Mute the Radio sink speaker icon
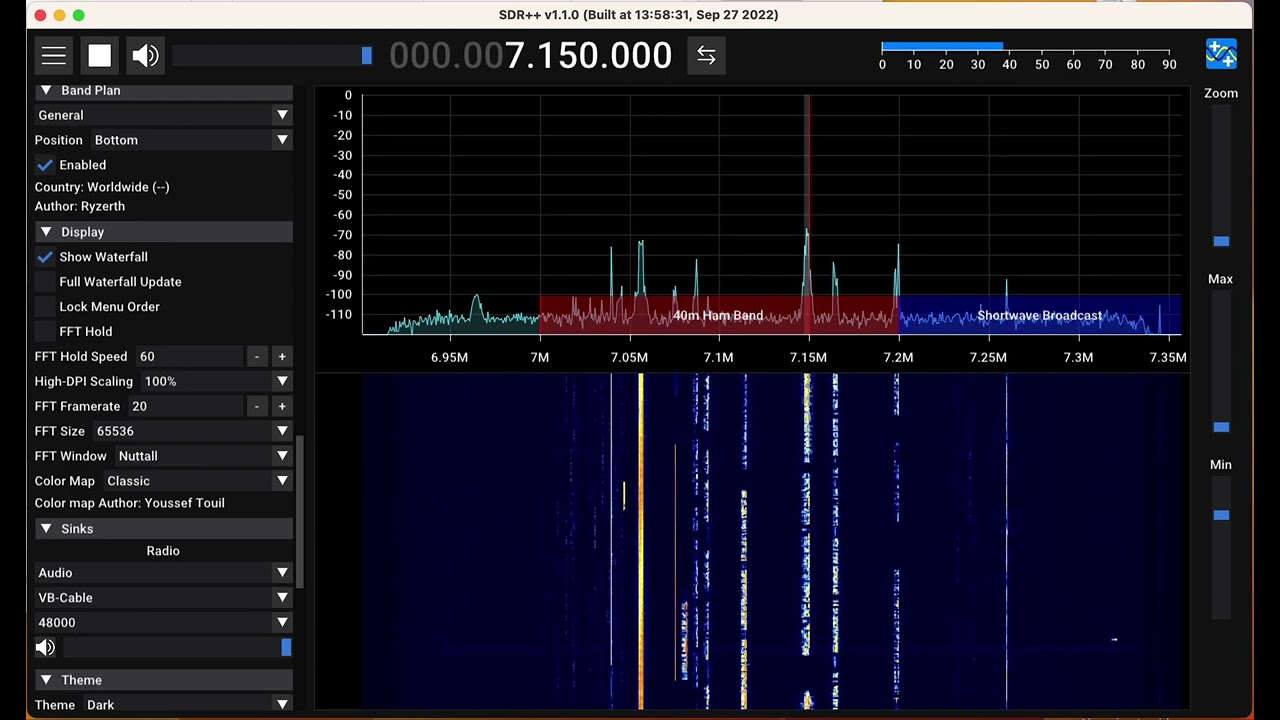Image resolution: width=1280 pixels, height=720 pixels. tap(45, 648)
